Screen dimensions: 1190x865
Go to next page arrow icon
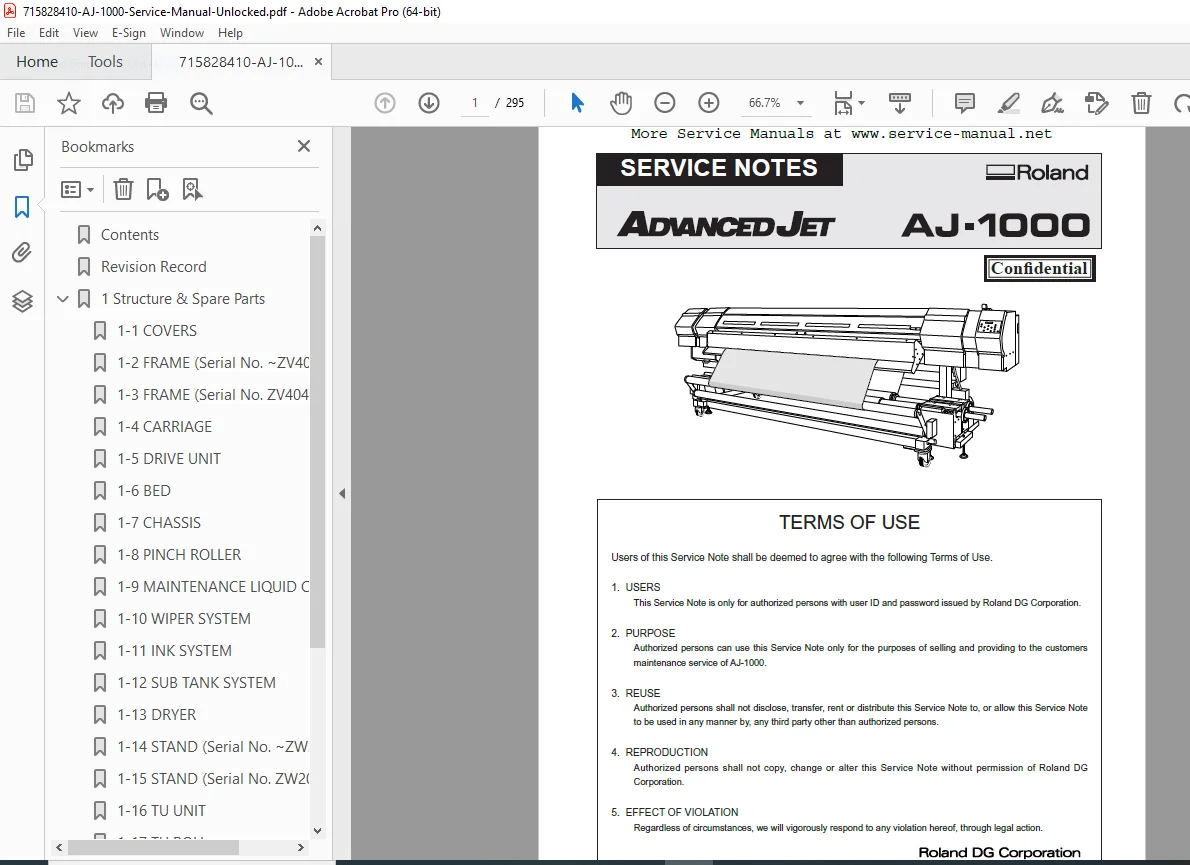pyautogui.click(x=429, y=102)
